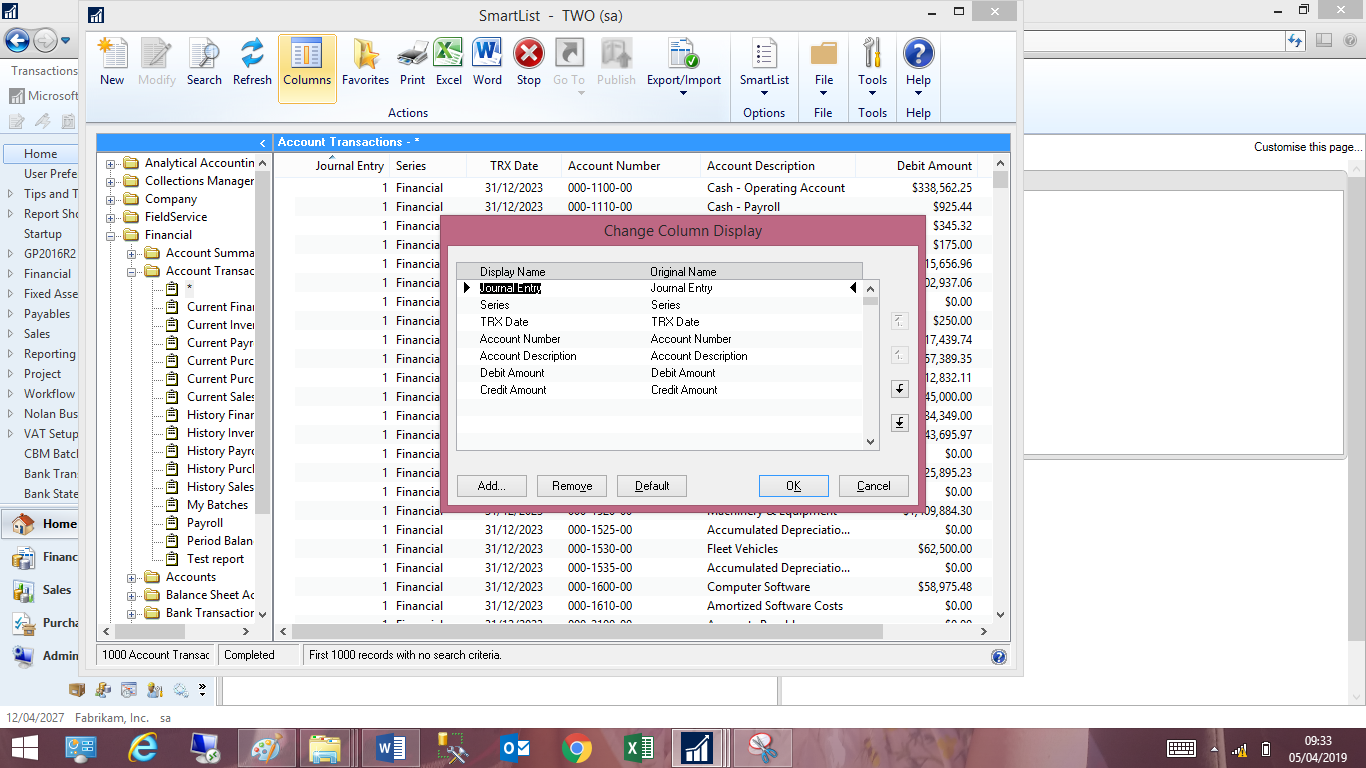The image size is (1366, 768).
Task: Expand the Collections Management folder
Action: coord(111,181)
